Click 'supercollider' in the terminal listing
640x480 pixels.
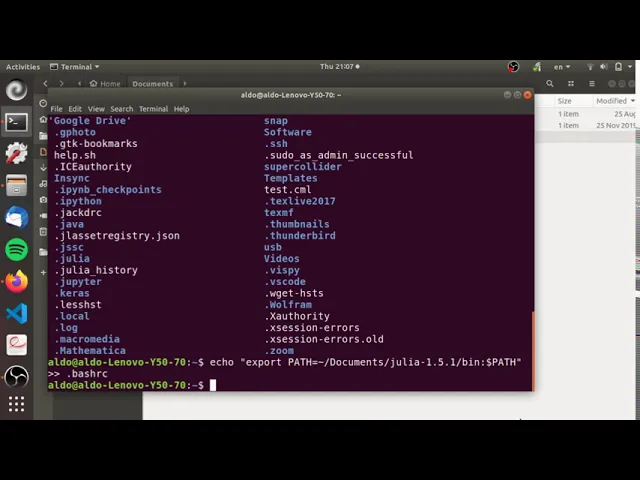pos(302,167)
